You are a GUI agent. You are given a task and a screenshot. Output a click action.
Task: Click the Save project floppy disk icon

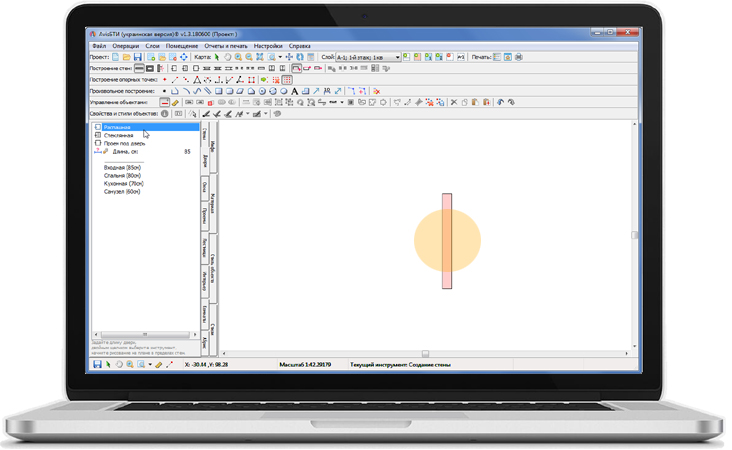click(x=138, y=57)
